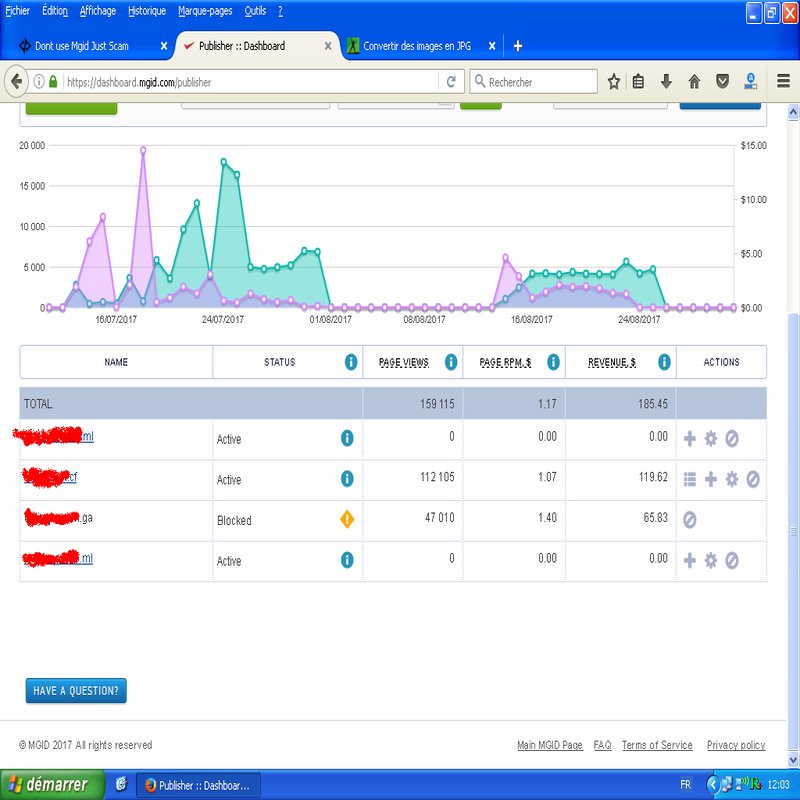The image size is (800, 800).
Task: Open the Fichier menu
Action: tap(17, 11)
